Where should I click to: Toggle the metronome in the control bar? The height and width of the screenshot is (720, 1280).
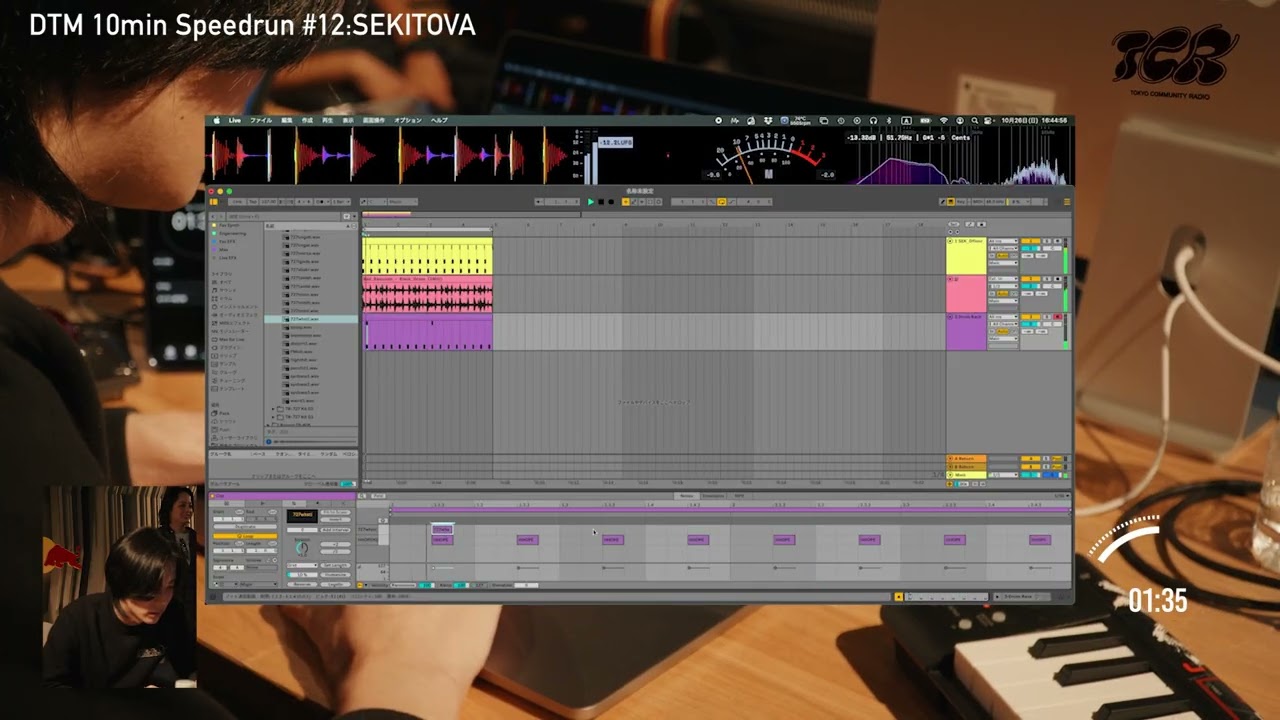pyautogui.click(x=321, y=202)
